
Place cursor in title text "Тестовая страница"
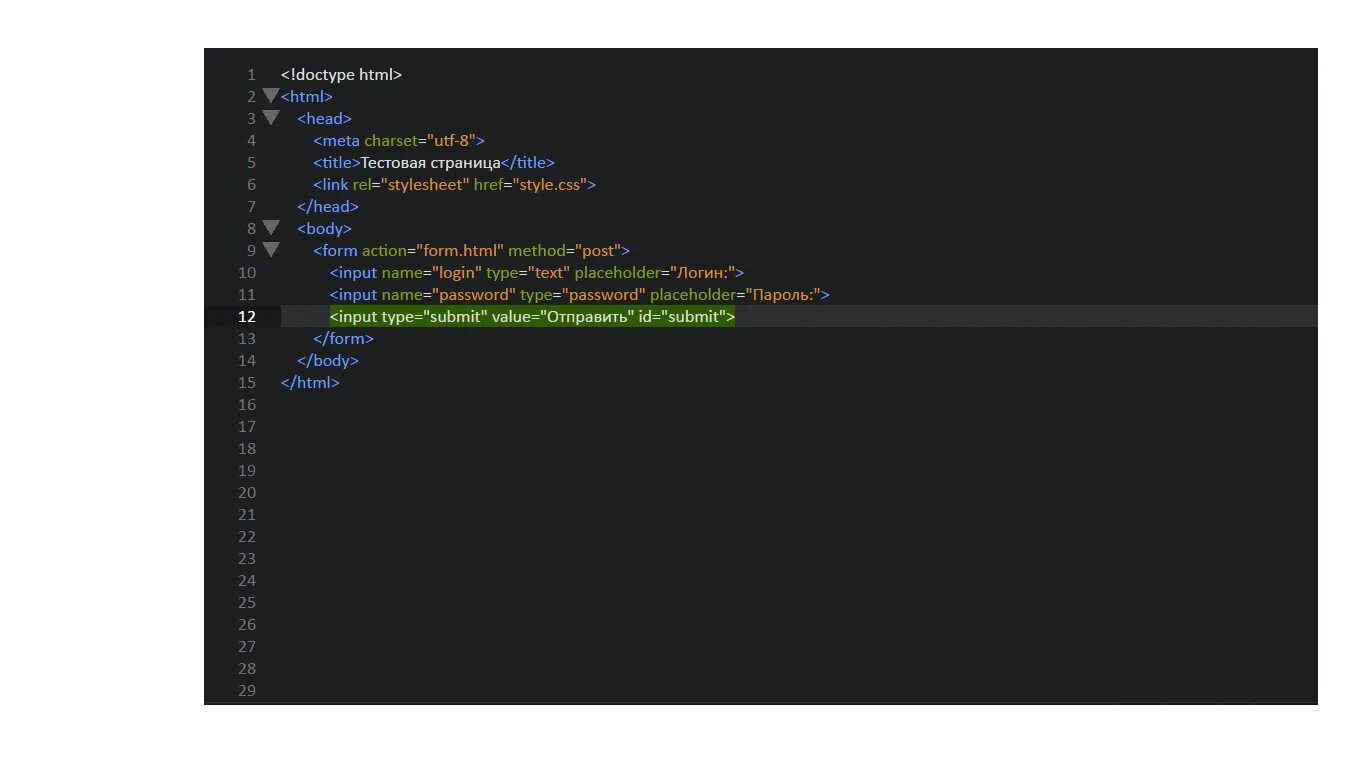click(430, 163)
